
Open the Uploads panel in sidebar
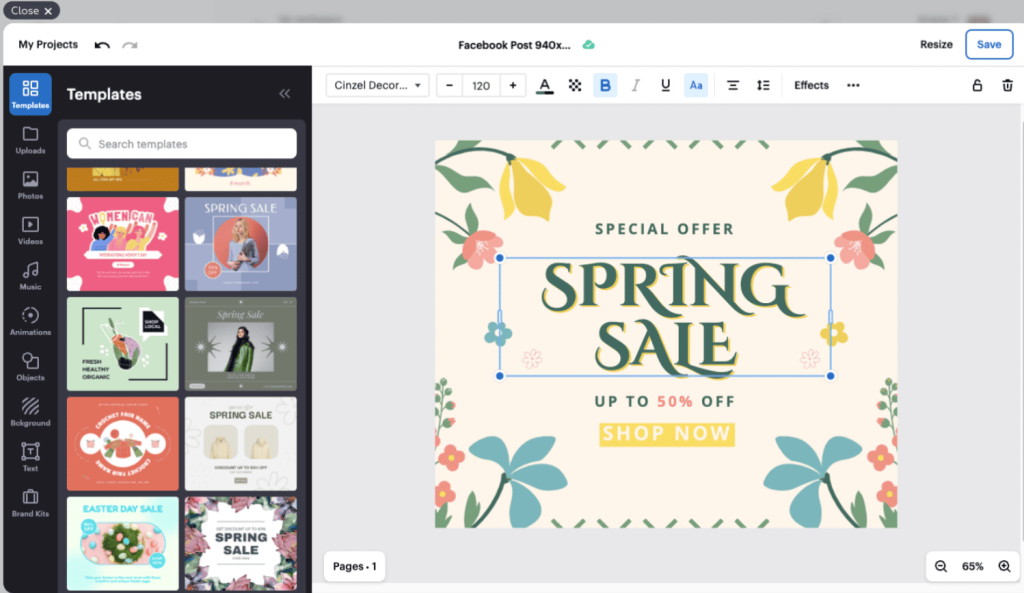pyautogui.click(x=30, y=140)
